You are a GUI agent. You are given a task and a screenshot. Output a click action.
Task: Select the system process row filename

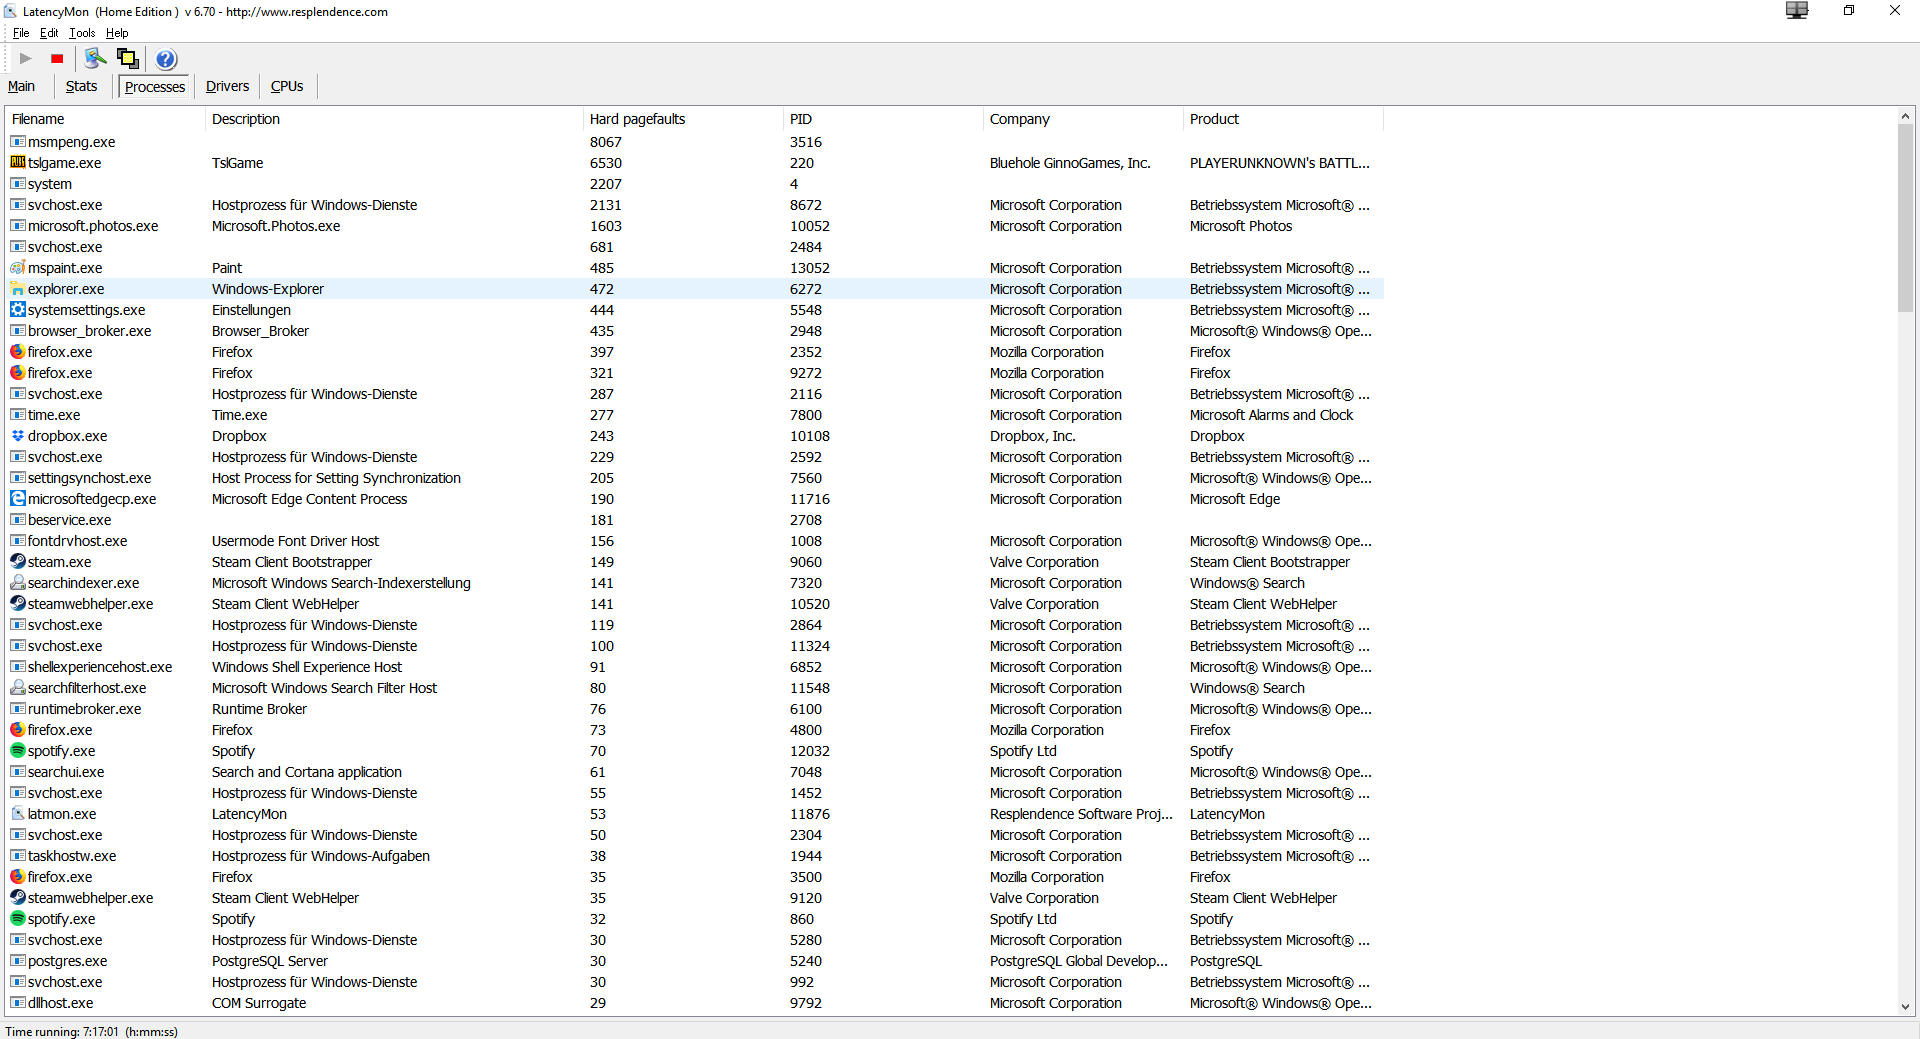[x=50, y=184]
